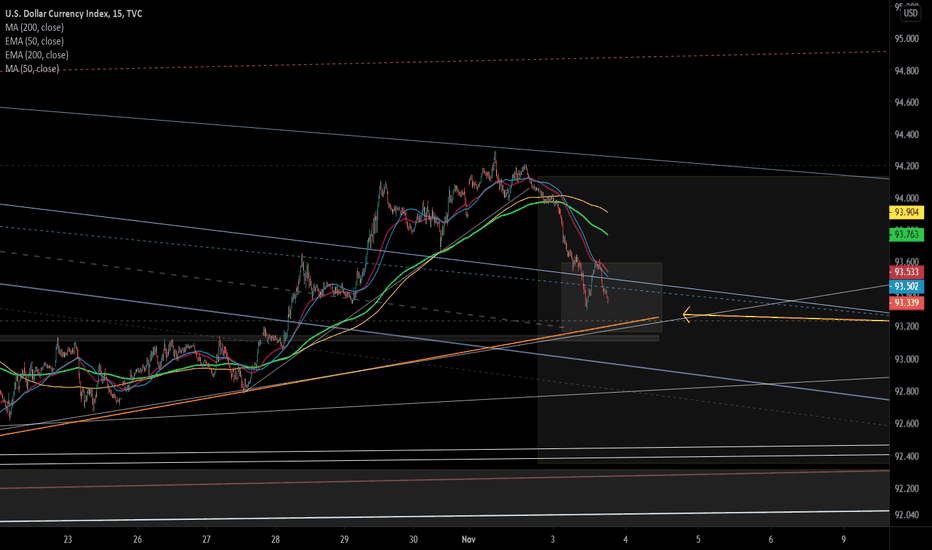The width and height of the screenshot is (932, 550).
Task: Click the green 93.763 price tag
Action: pyautogui.click(x=906, y=234)
